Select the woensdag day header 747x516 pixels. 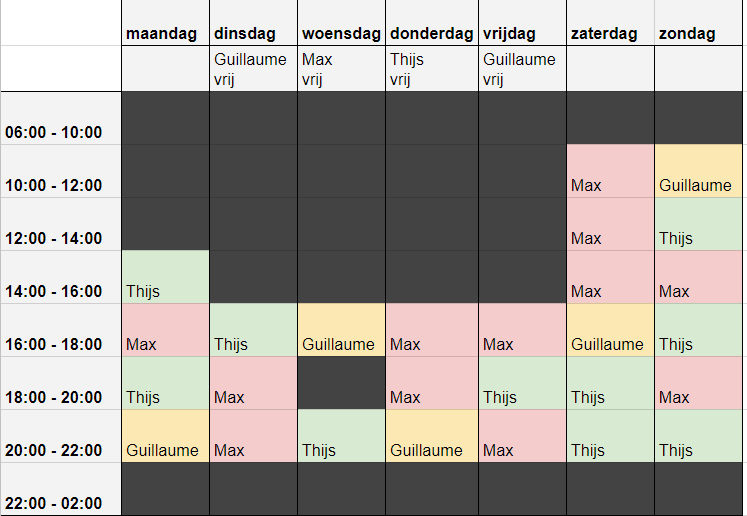click(x=341, y=33)
